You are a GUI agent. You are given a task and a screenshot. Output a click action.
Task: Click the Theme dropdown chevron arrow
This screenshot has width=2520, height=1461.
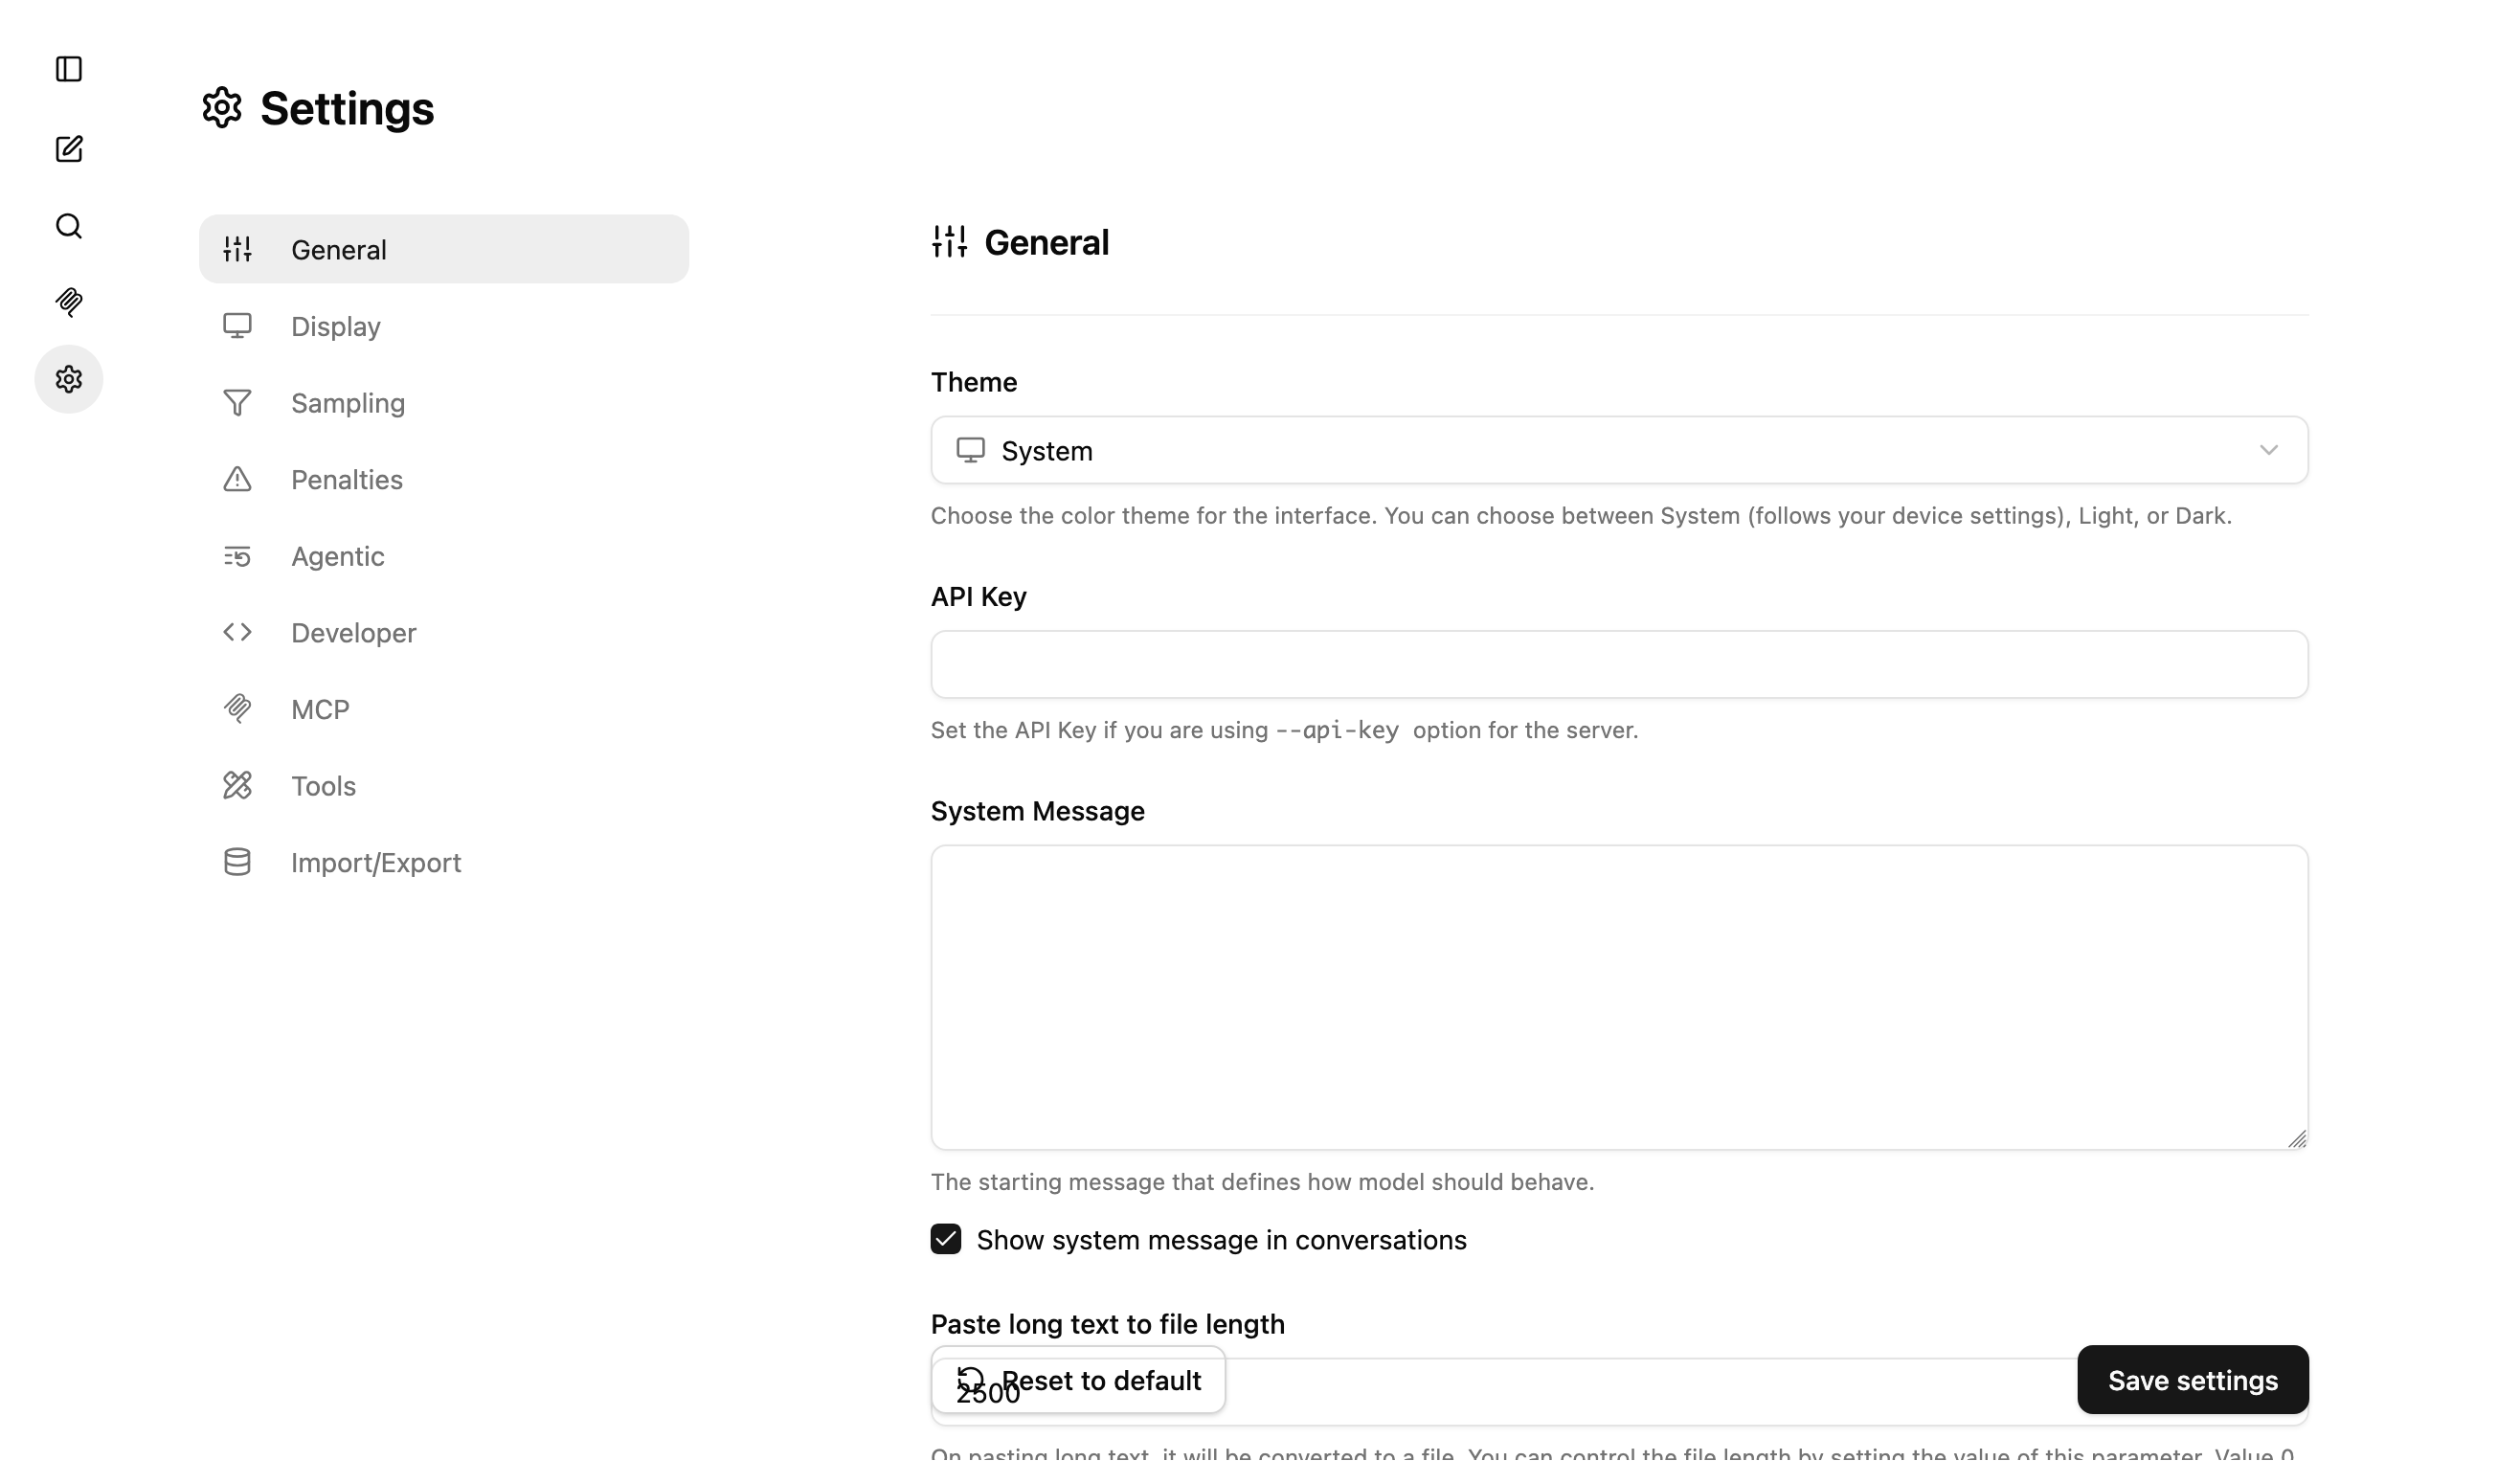(x=2268, y=450)
